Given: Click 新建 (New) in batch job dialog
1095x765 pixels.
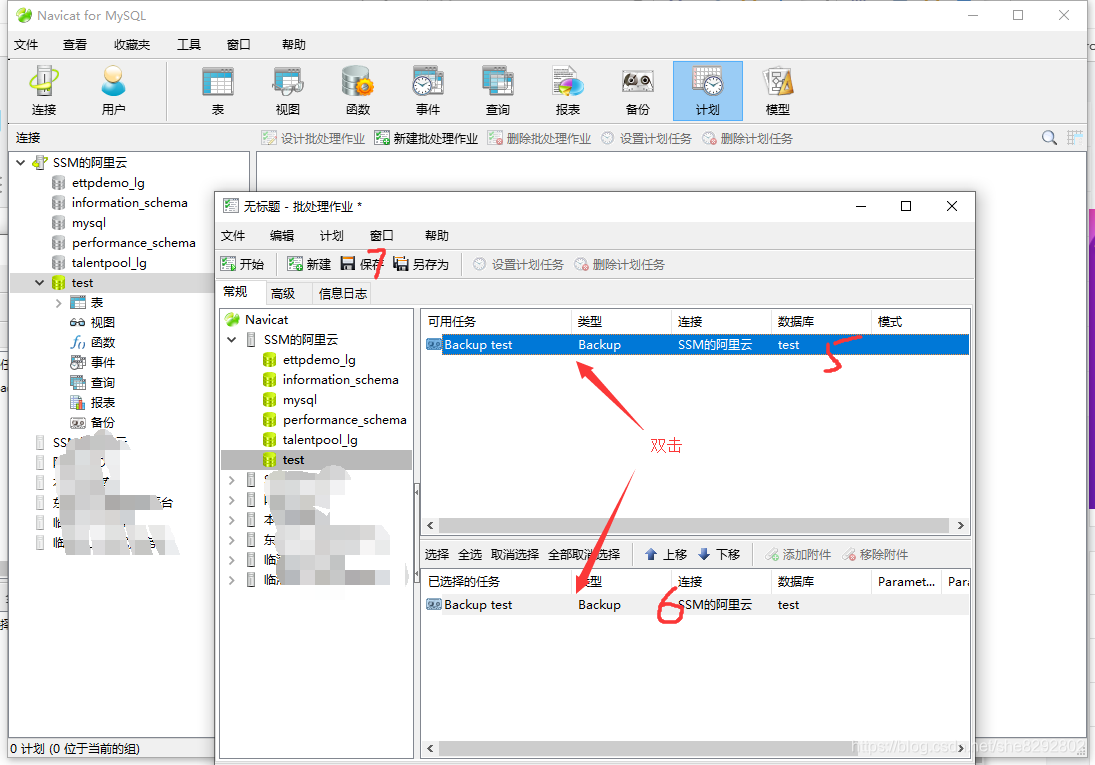Looking at the screenshot, I should tap(309, 264).
